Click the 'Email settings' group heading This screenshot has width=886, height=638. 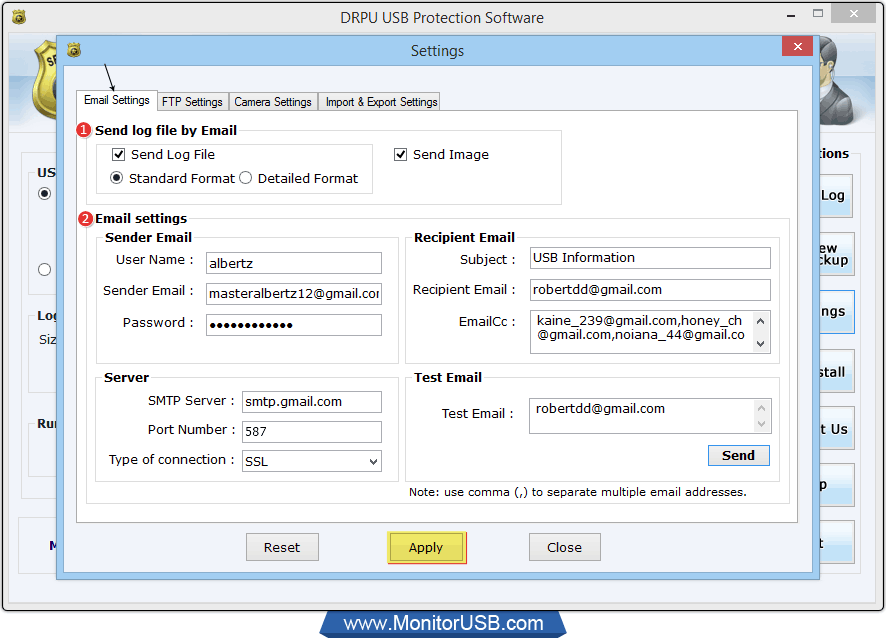coord(141,218)
